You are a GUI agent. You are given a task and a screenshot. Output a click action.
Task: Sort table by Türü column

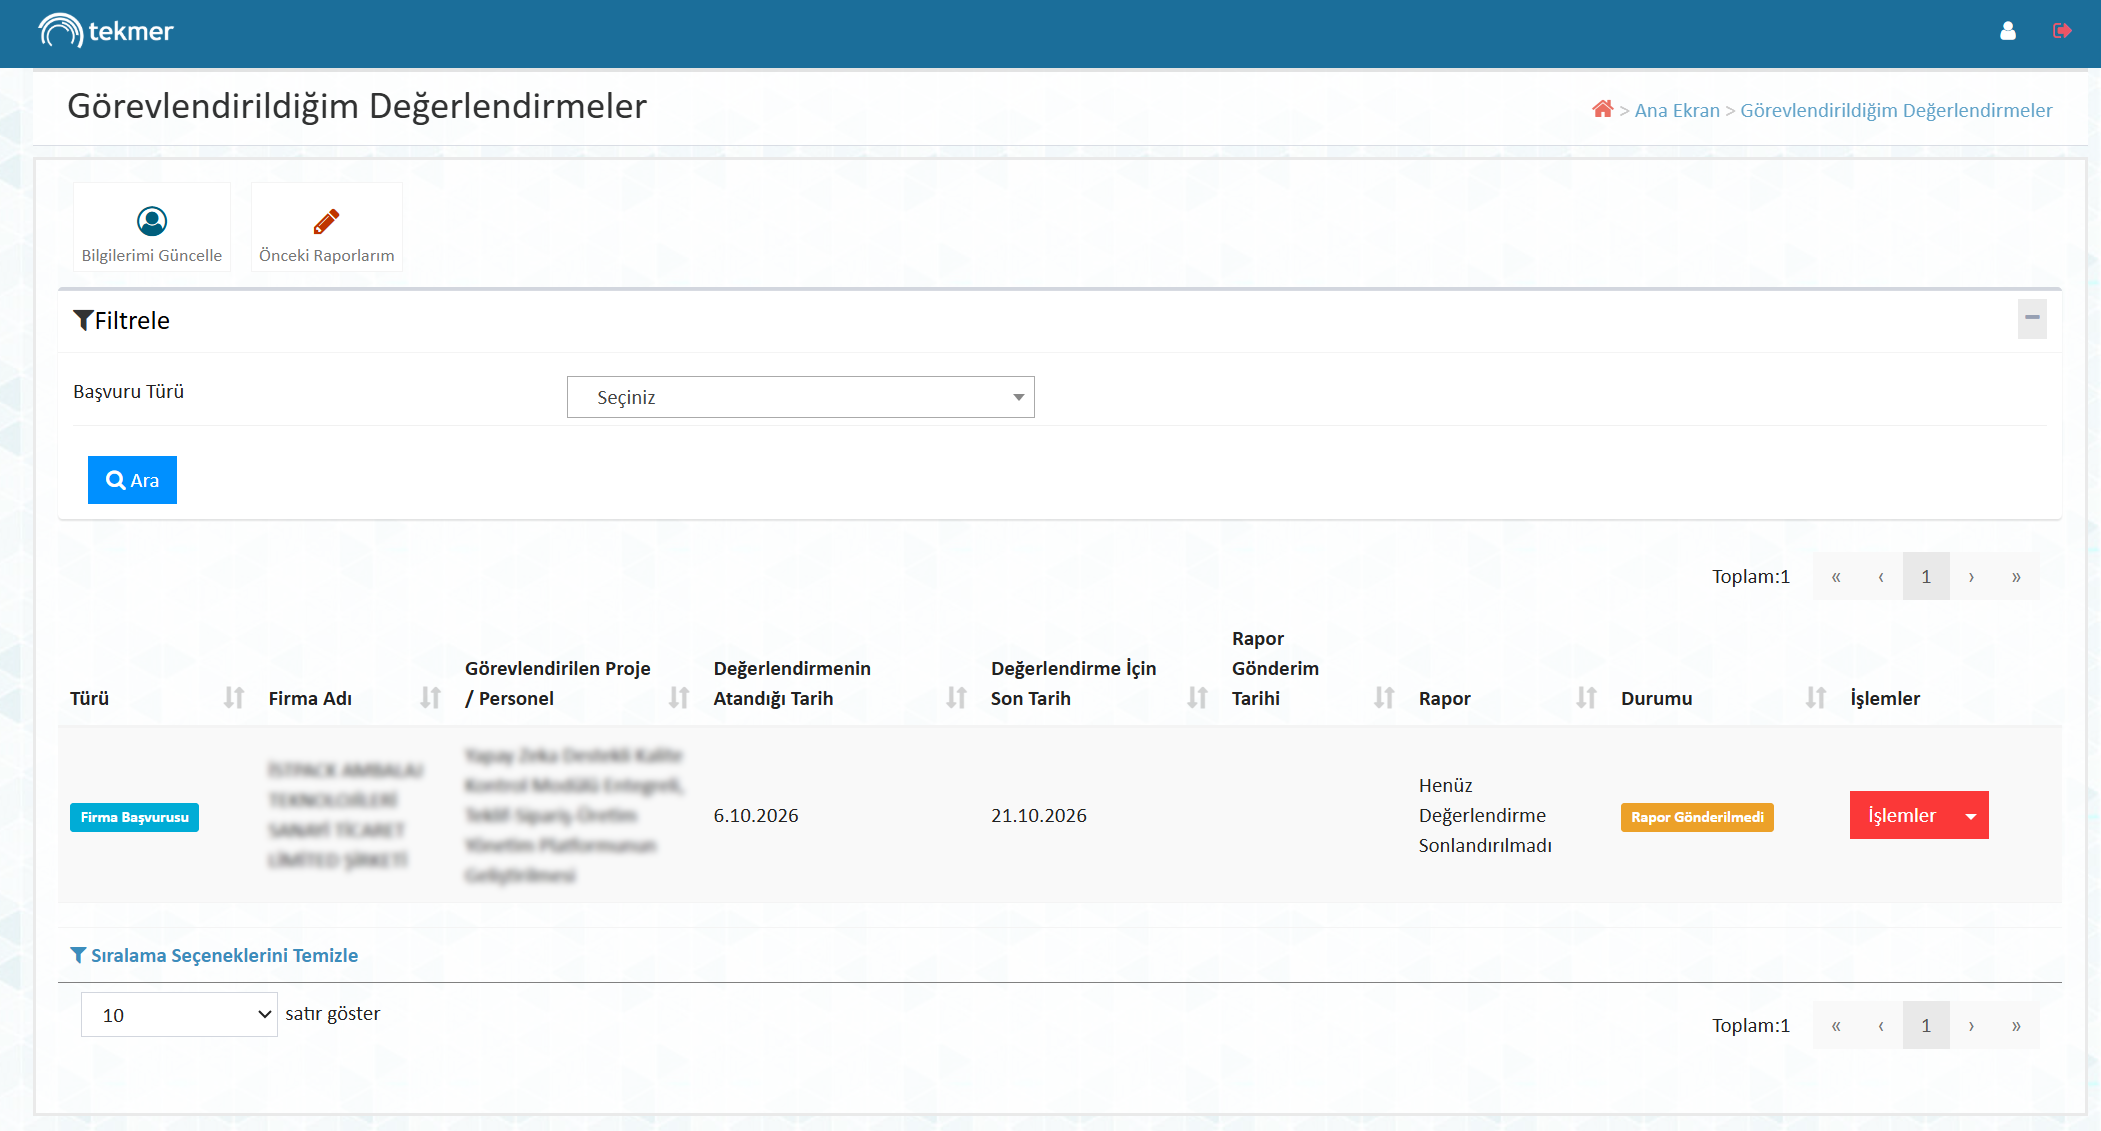234,697
